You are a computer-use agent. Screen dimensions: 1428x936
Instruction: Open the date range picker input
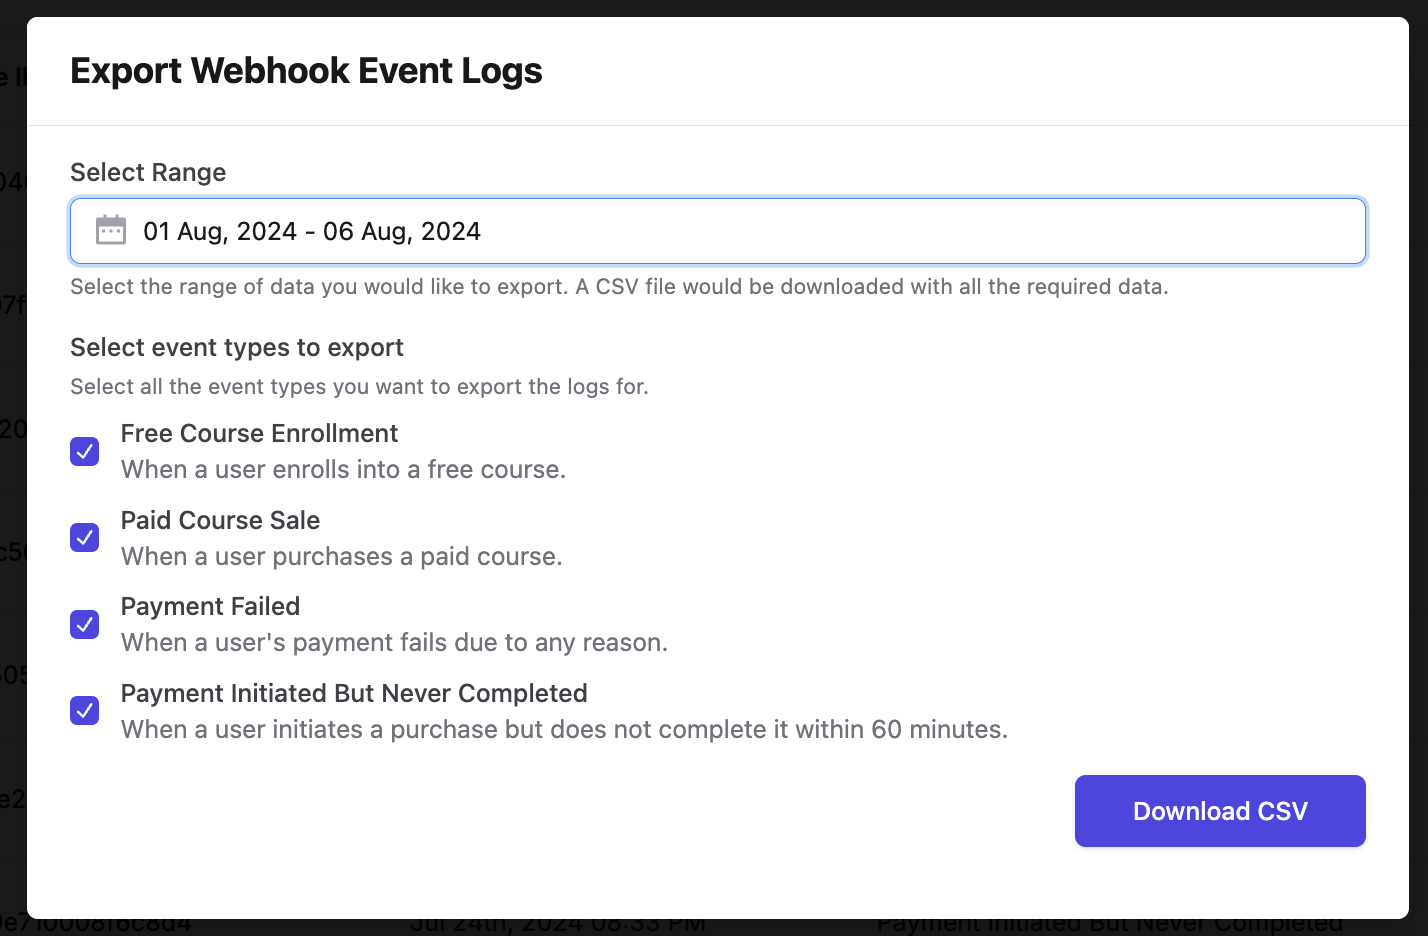pos(718,231)
